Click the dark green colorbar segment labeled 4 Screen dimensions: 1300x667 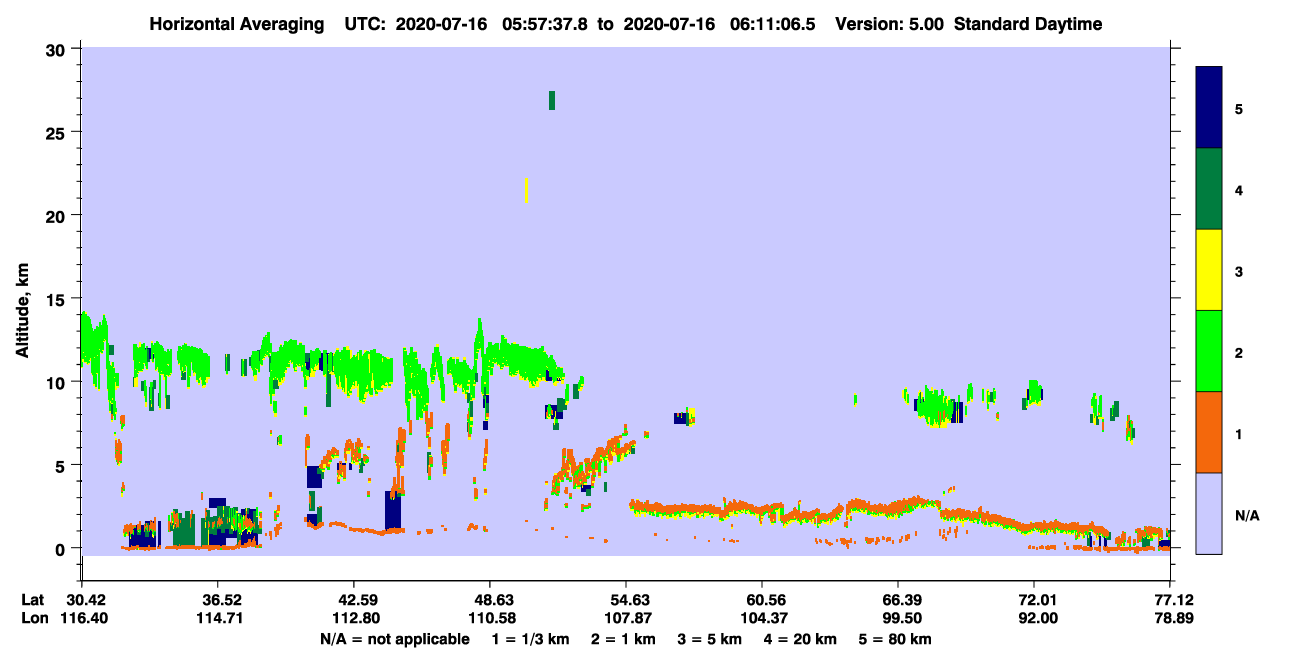[x=1209, y=189]
